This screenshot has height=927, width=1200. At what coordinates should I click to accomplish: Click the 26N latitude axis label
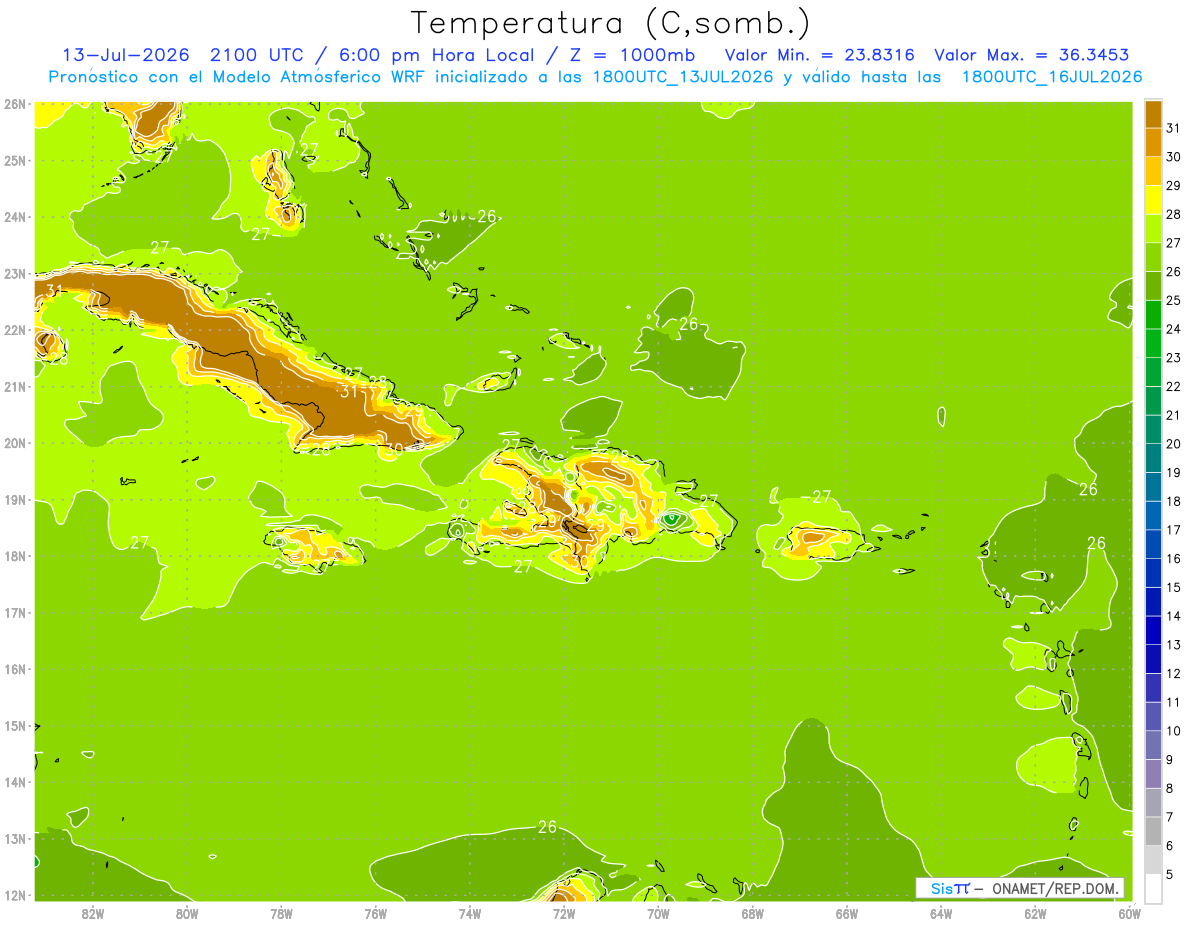14,104
